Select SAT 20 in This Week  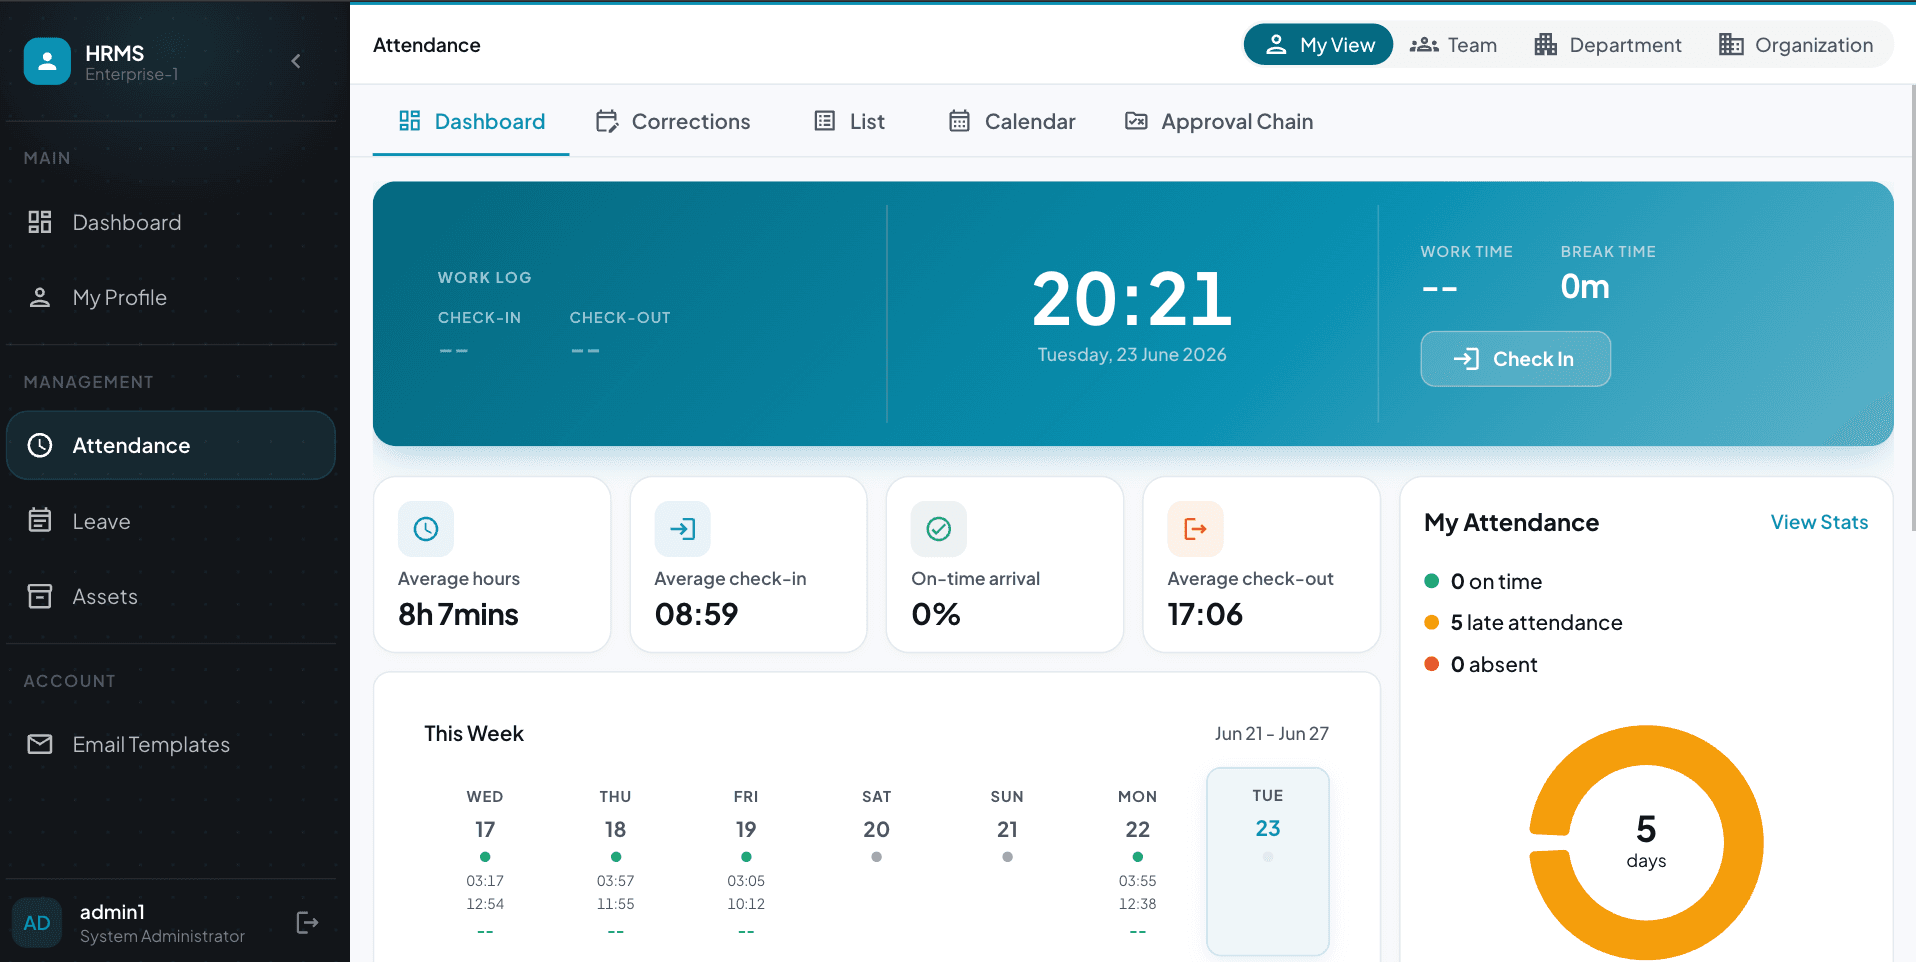[x=876, y=862]
